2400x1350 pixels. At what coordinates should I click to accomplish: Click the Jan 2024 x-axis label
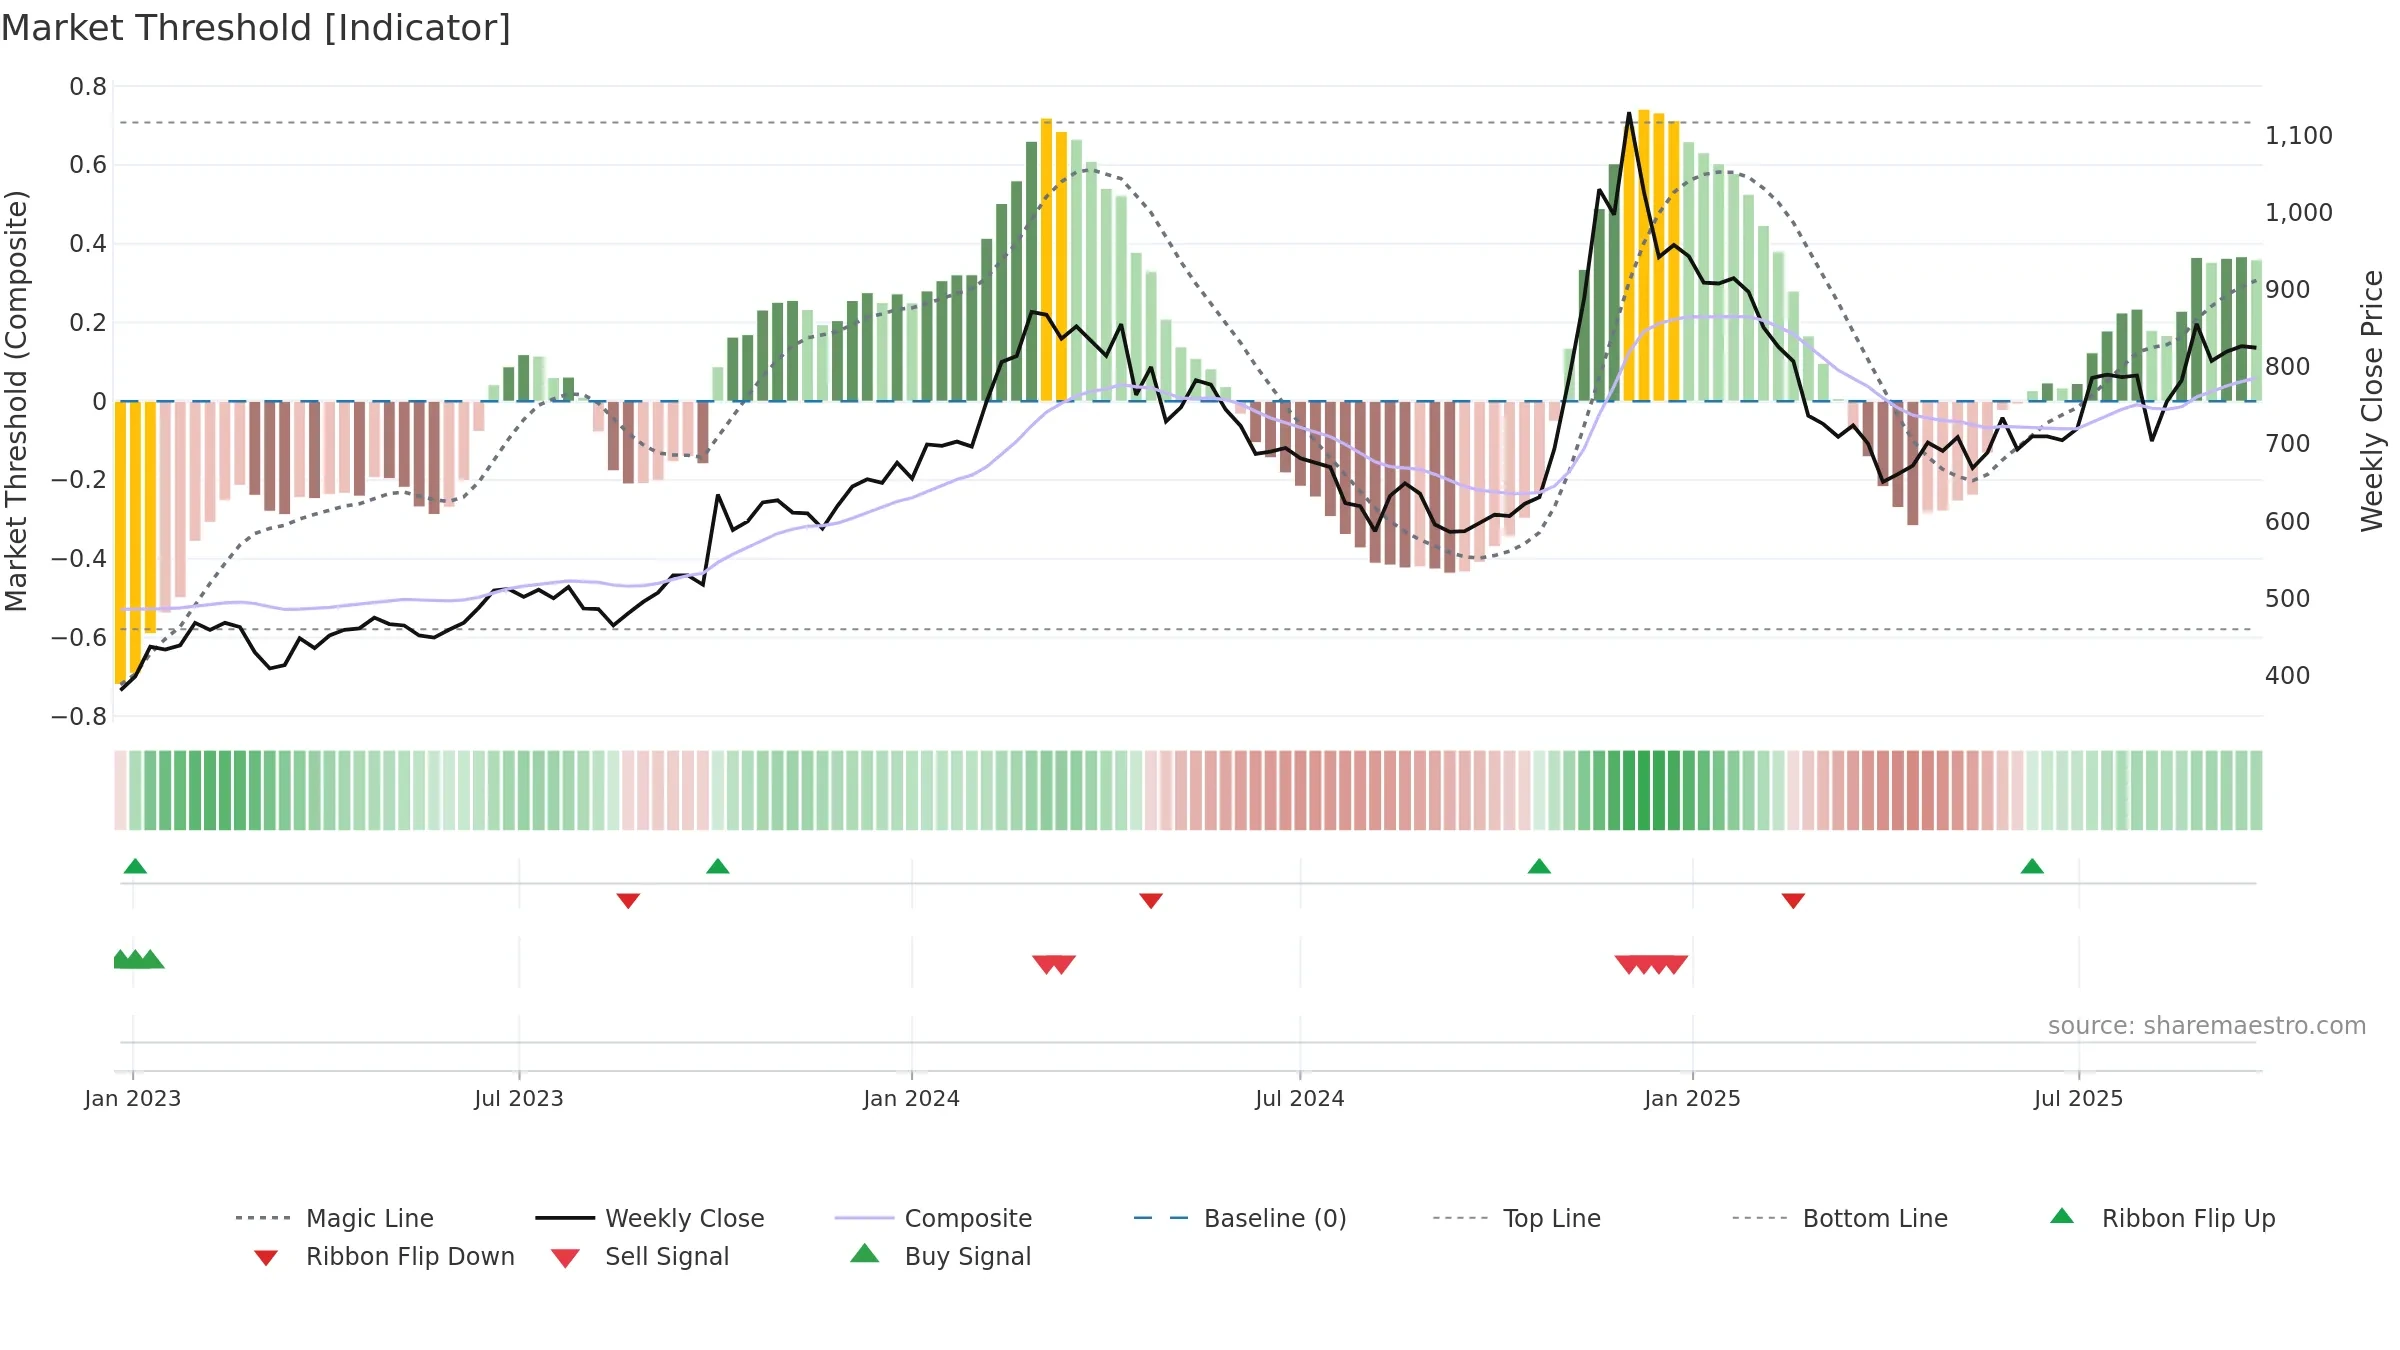[912, 1098]
